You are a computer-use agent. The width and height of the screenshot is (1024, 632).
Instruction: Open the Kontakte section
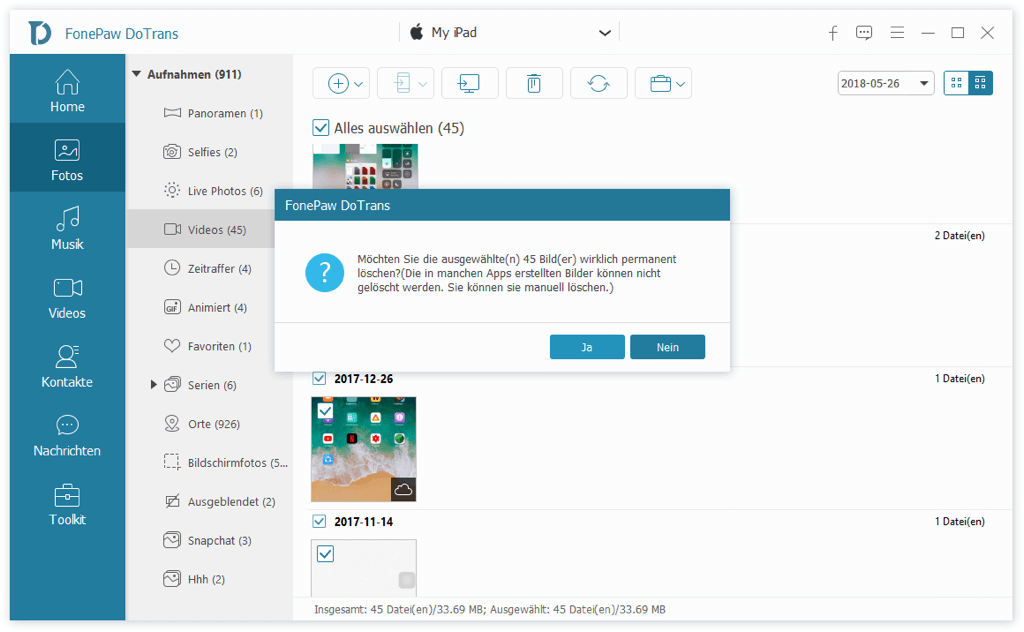67,365
